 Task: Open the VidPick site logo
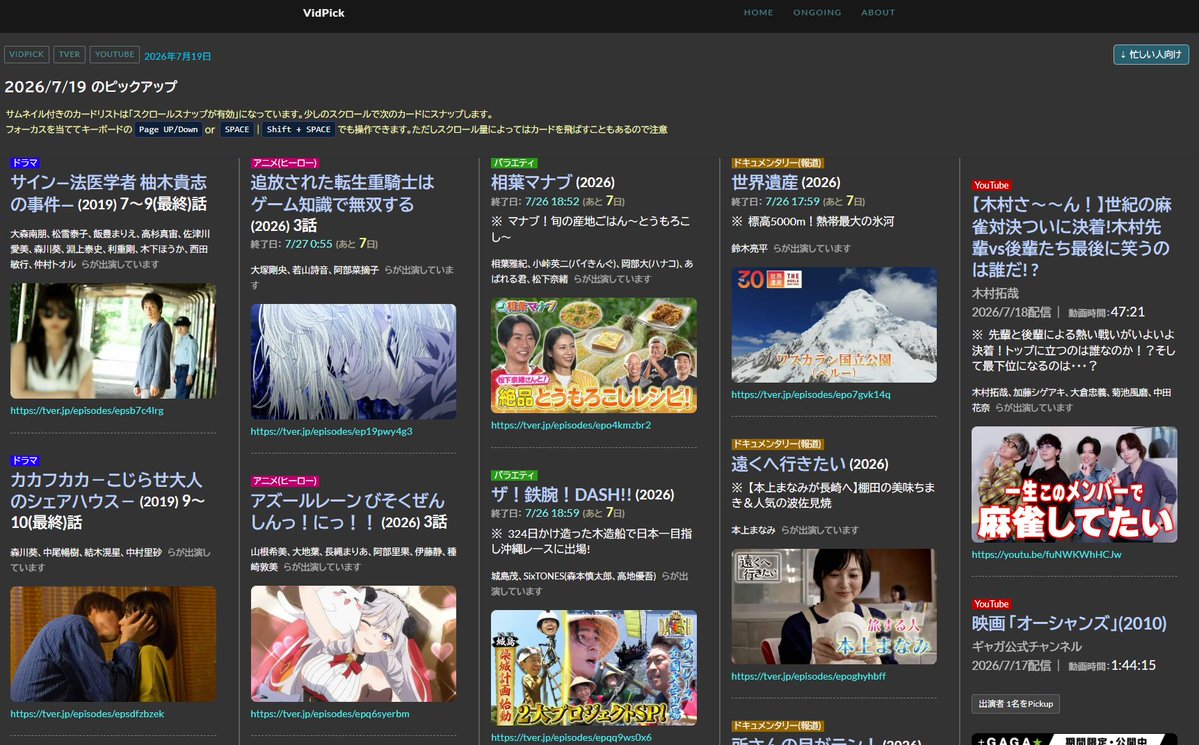(323, 13)
